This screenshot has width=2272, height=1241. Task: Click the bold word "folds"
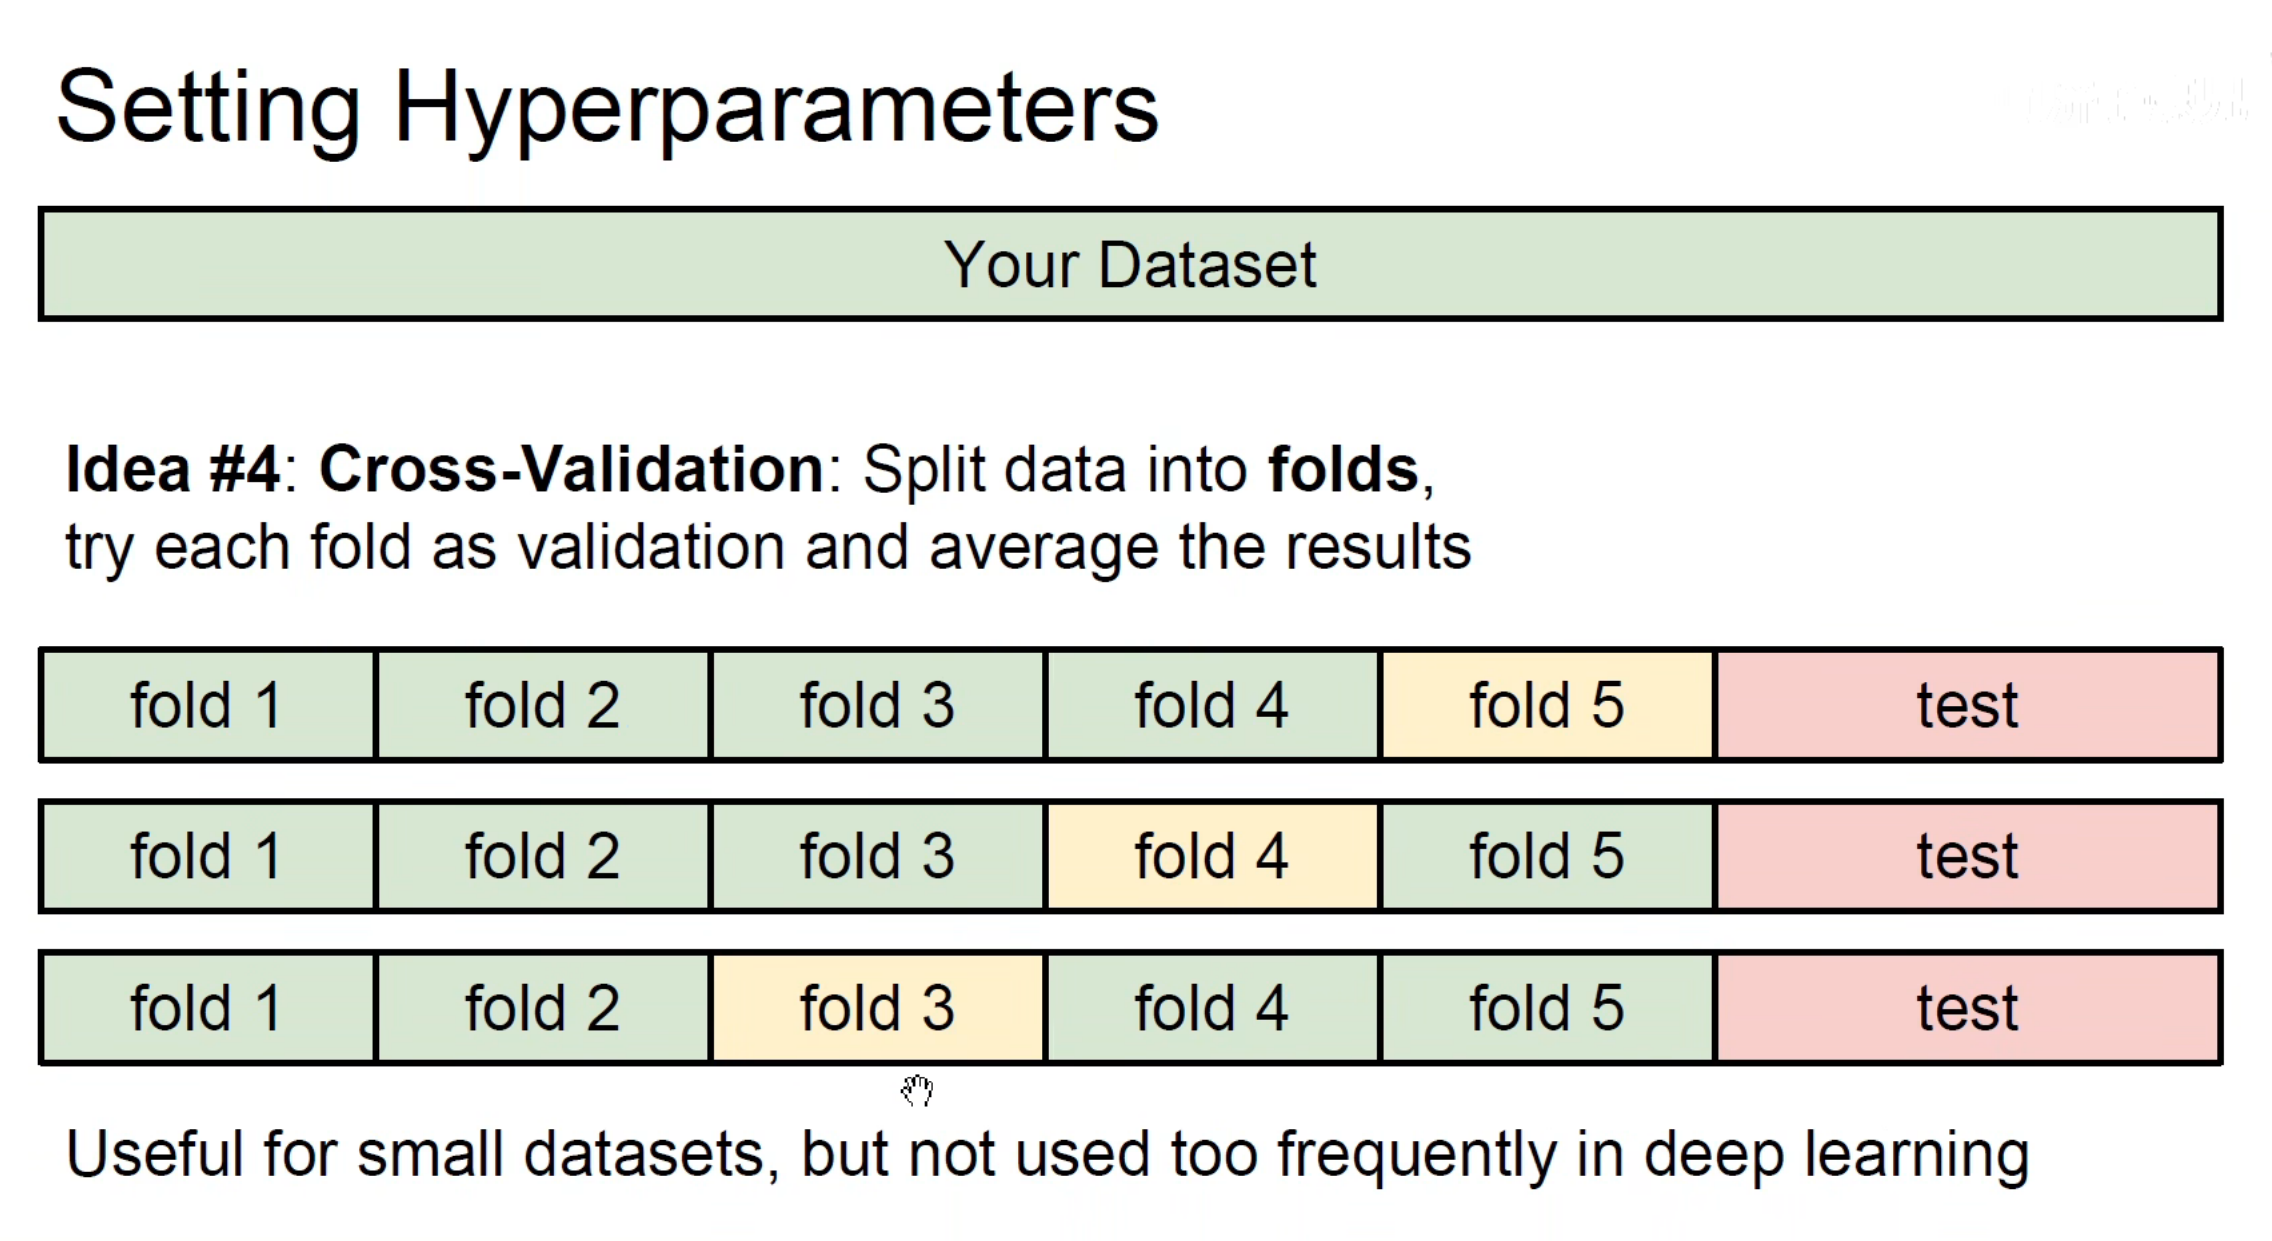1343,469
